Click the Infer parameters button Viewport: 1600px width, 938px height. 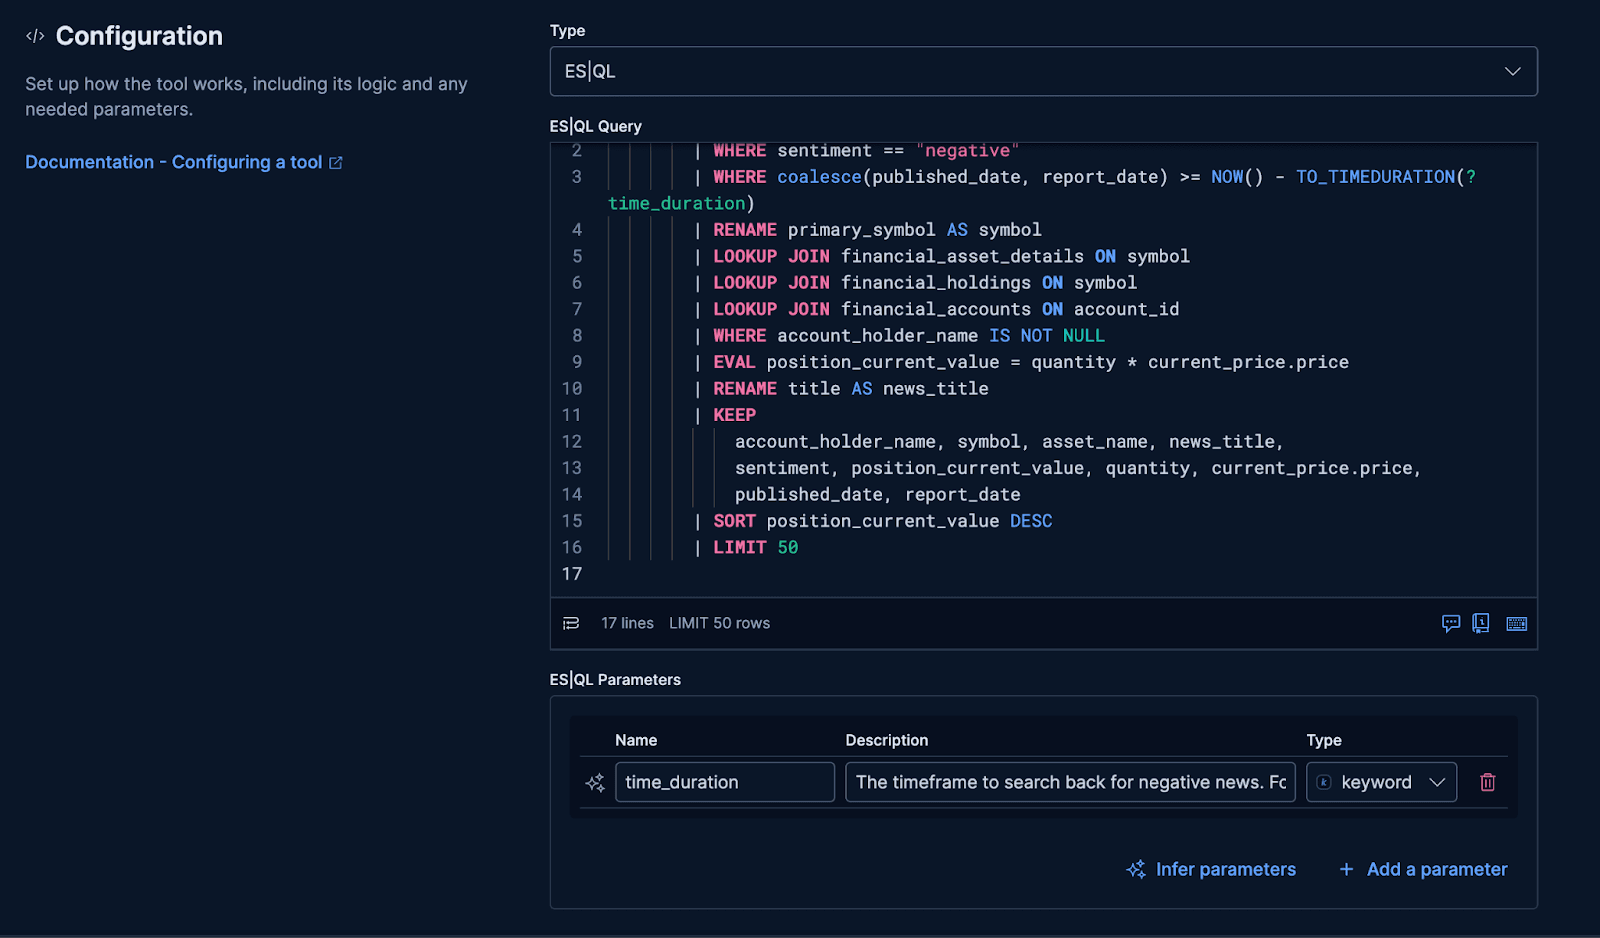pos(1224,869)
